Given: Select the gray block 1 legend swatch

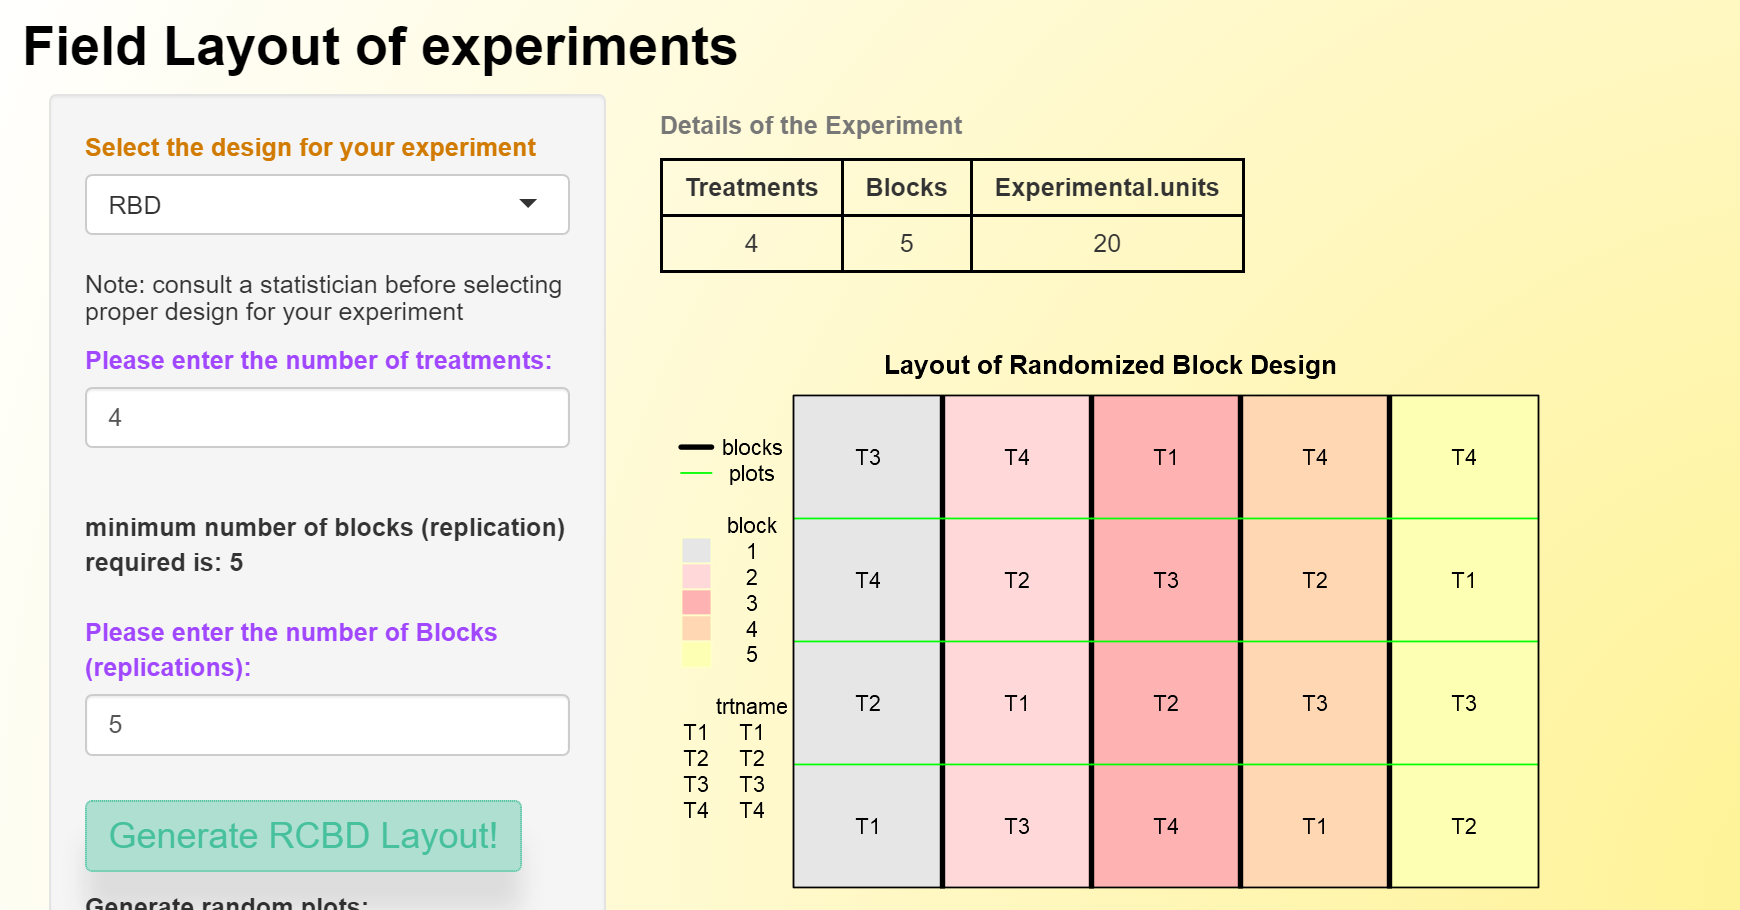Looking at the screenshot, I should (696, 551).
